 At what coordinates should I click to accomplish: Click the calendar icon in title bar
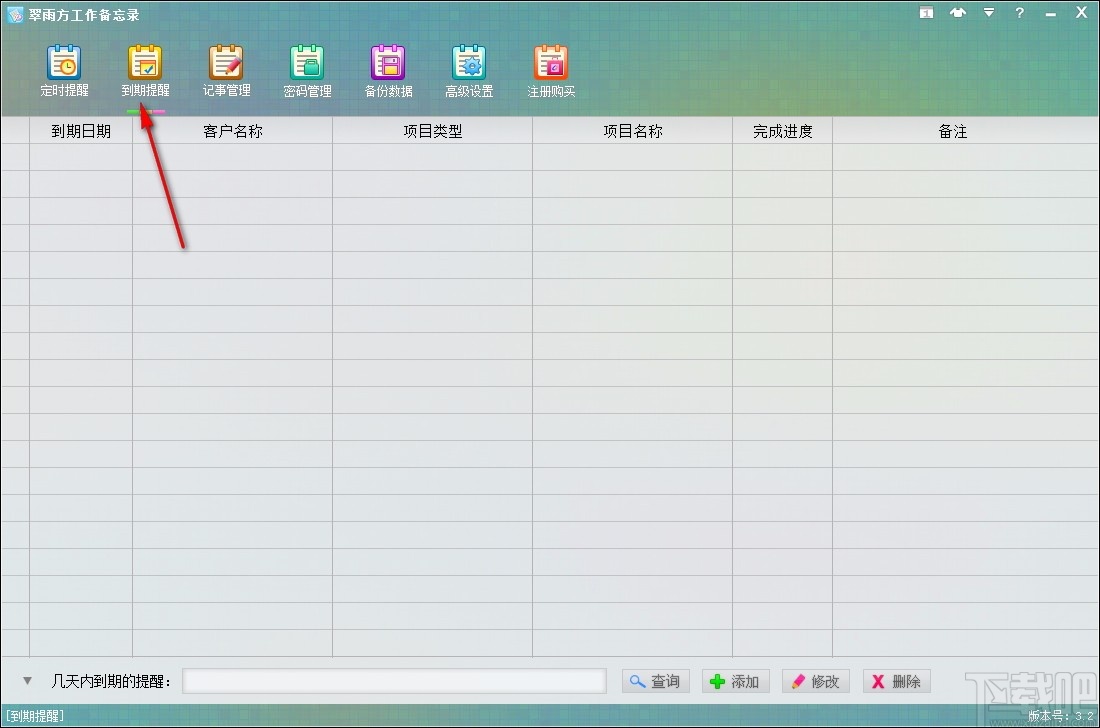[927, 13]
